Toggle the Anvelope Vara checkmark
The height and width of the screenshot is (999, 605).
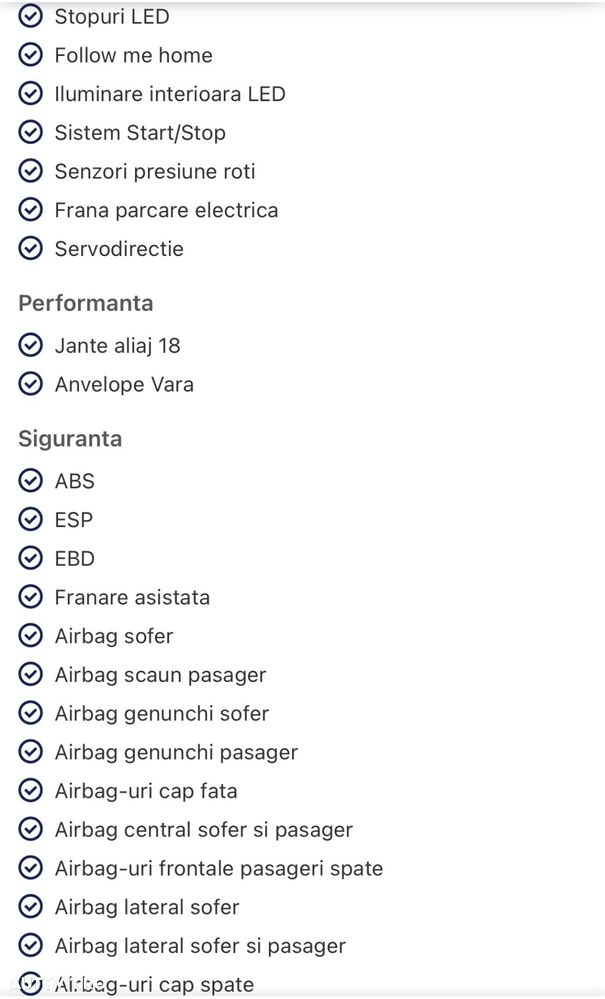tap(30, 384)
